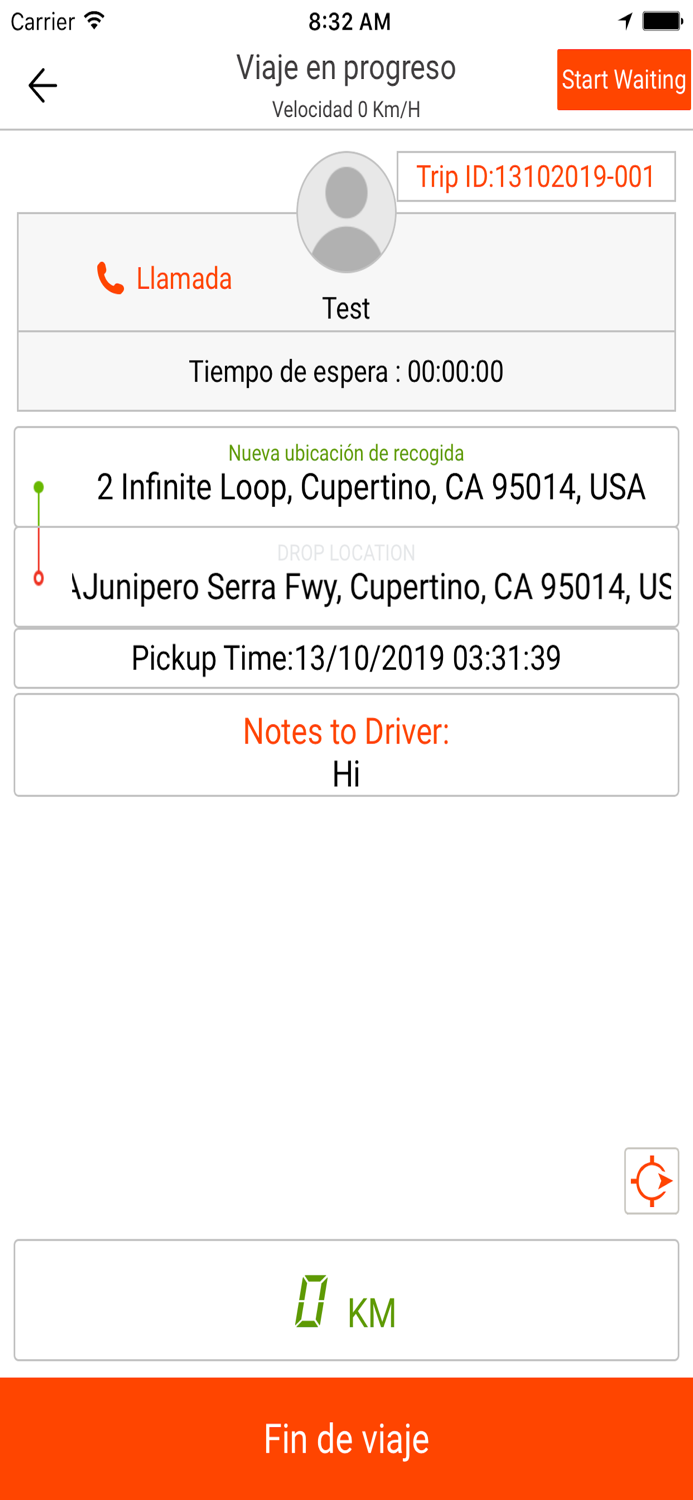Open the passenger profile avatar image
The image size is (693, 1500).
point(346,212)
